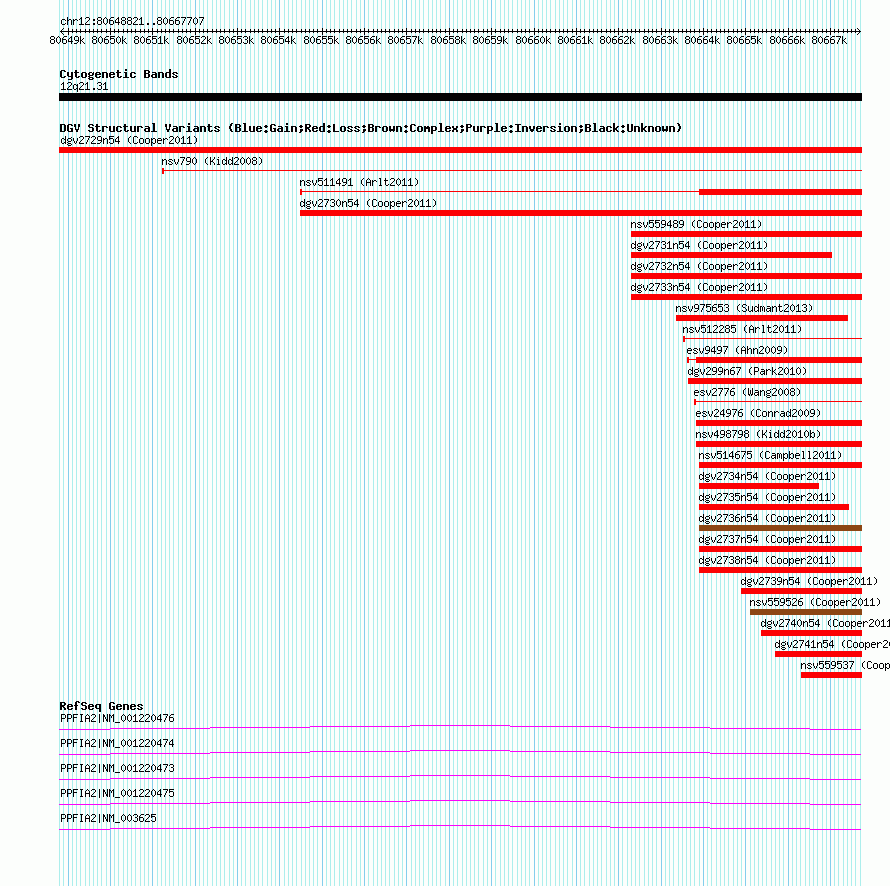Open the nsv511491 (Arlt2011) variant
Viewport: 890px width, 886px height.
[x=359, y=182]
